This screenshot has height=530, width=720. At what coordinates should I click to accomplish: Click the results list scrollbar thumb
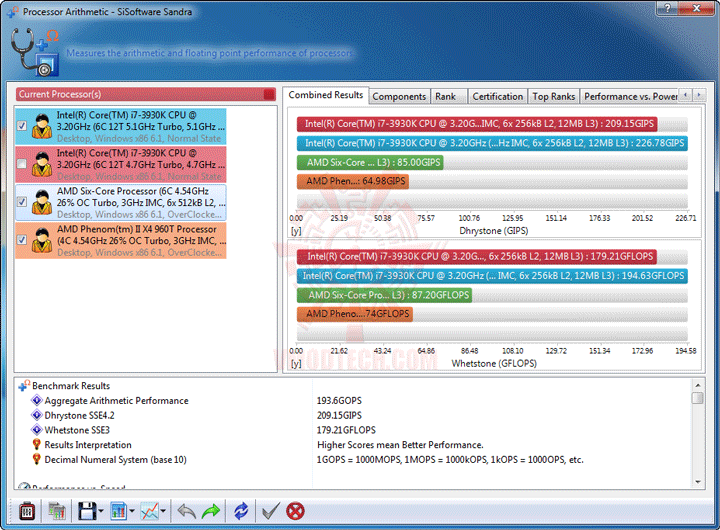point(698,398)
